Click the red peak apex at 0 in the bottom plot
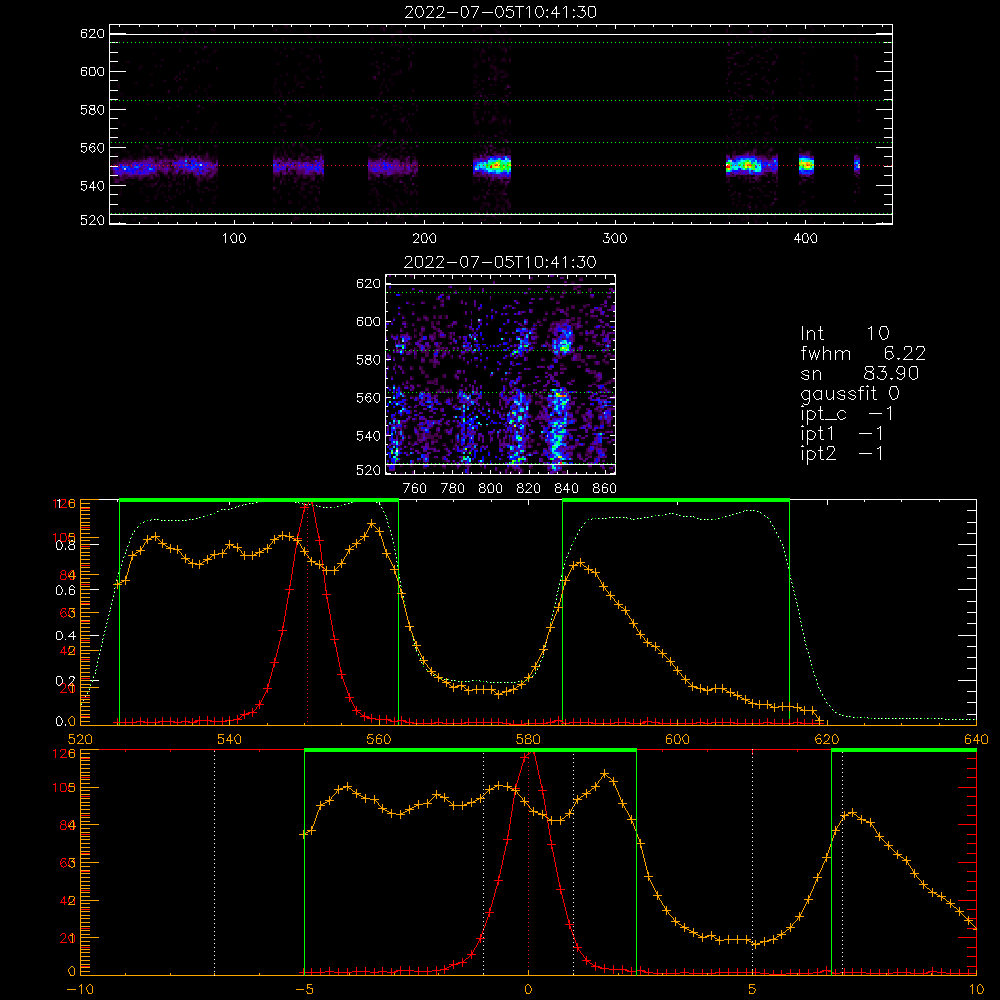Image resolution: width=1000 pixels, height=1000 pixels. (528, 754)
